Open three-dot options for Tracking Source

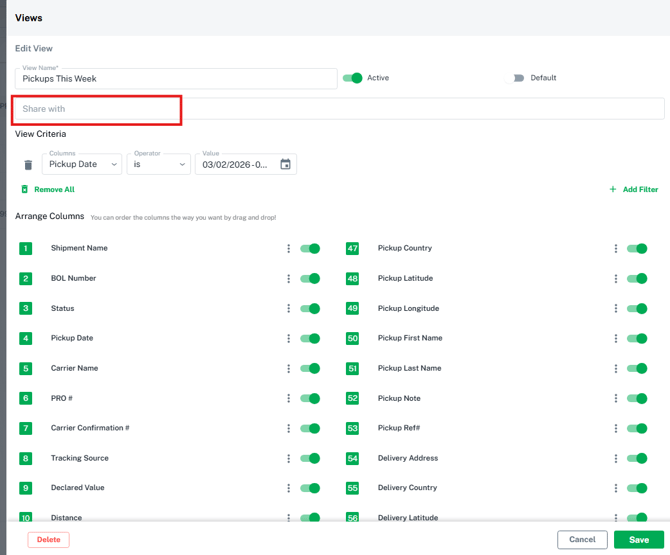click(x=289, y=459)
